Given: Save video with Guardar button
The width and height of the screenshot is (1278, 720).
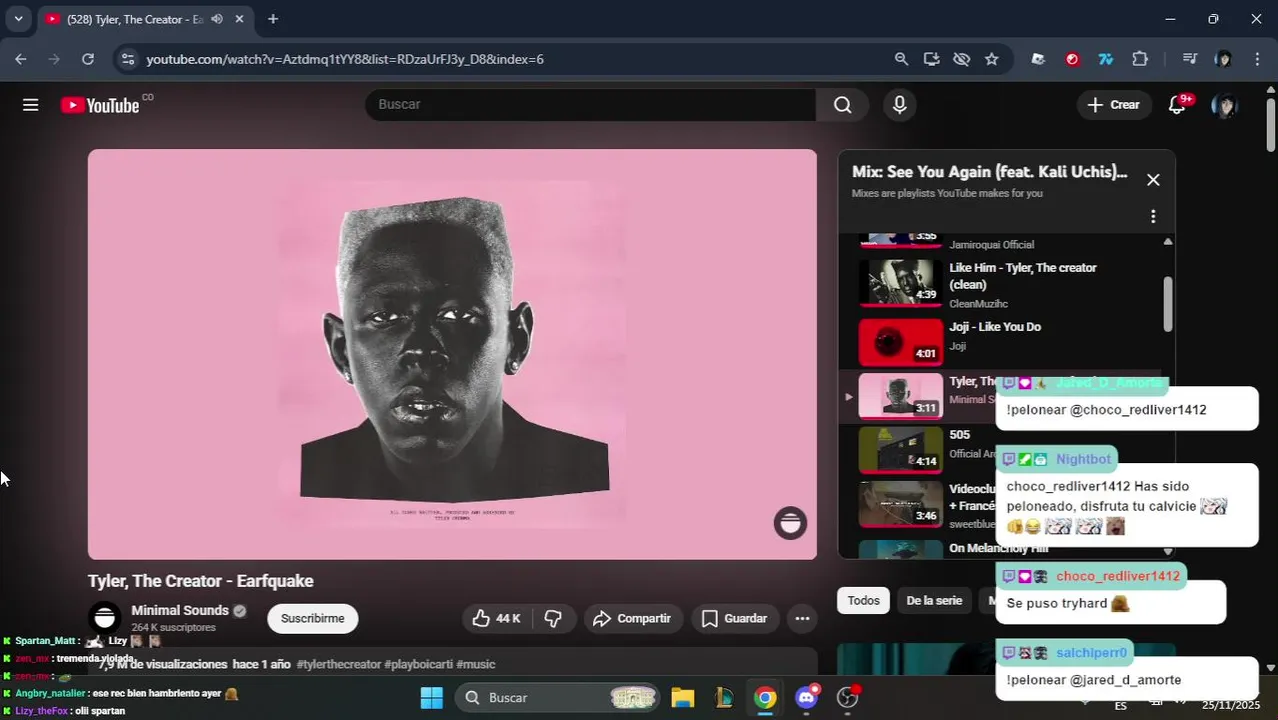Looking at the screenshot, I should point(734,619).
